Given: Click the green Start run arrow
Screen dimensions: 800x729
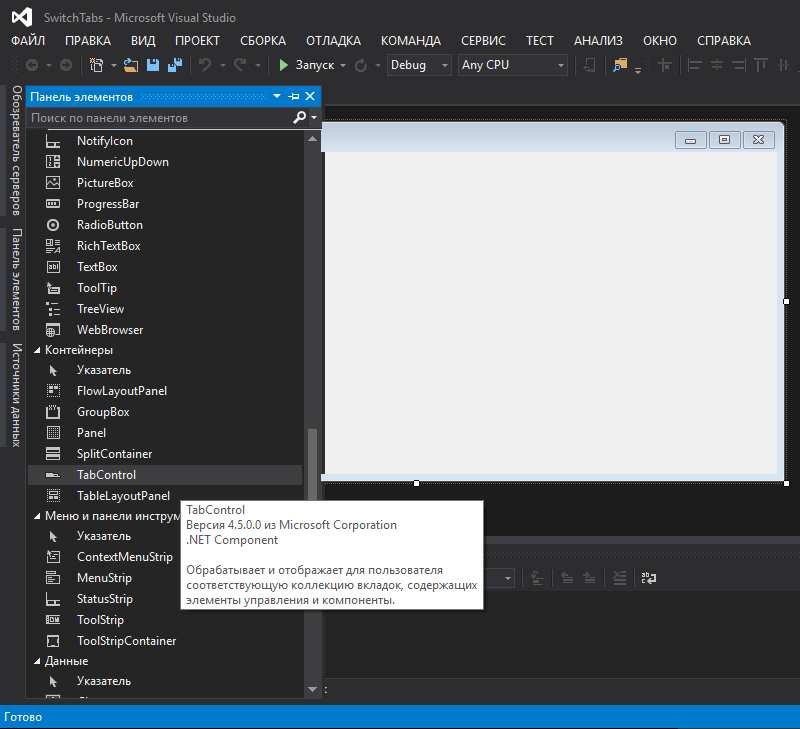Looking at the screenshot, I should tap(283, 65).
